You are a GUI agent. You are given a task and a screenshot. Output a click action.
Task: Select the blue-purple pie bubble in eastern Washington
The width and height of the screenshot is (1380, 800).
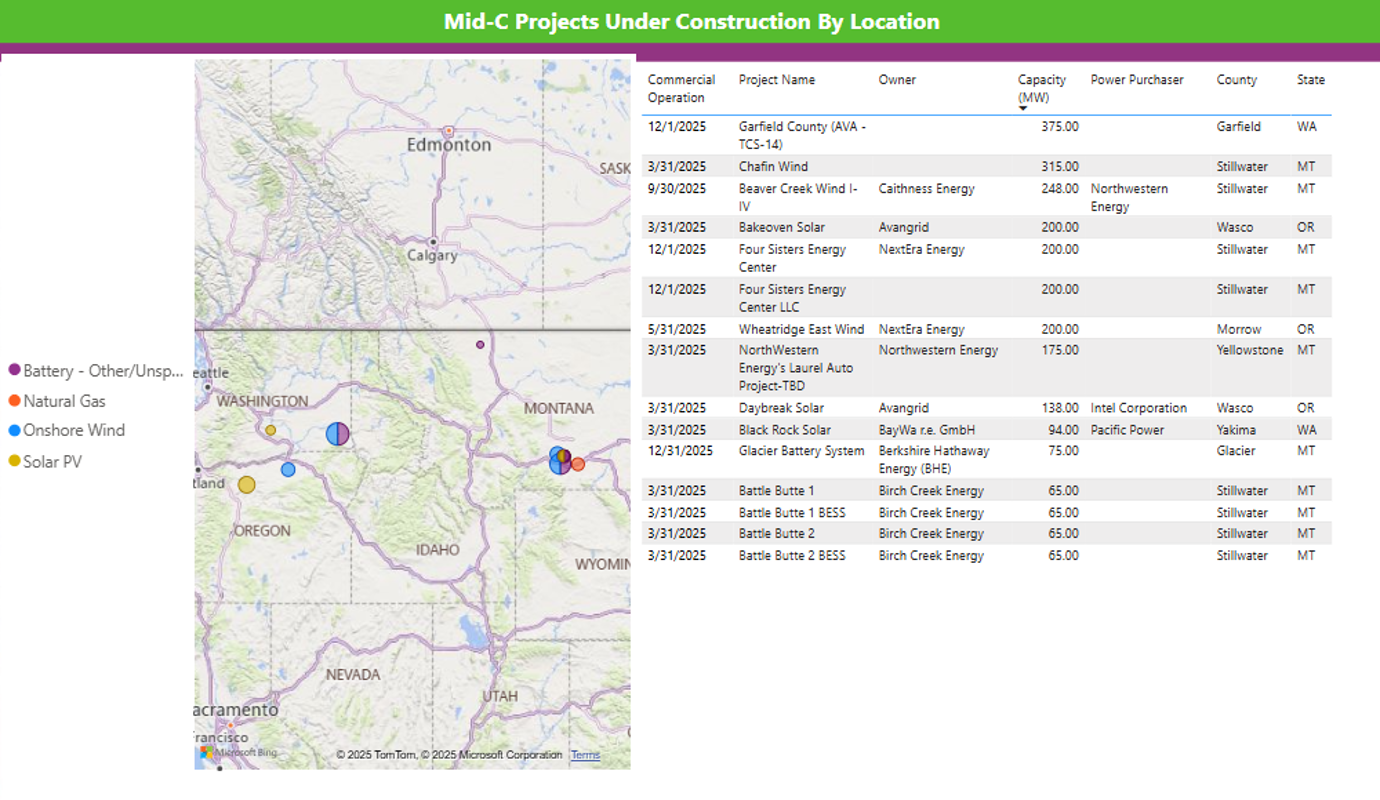[338, 433]
